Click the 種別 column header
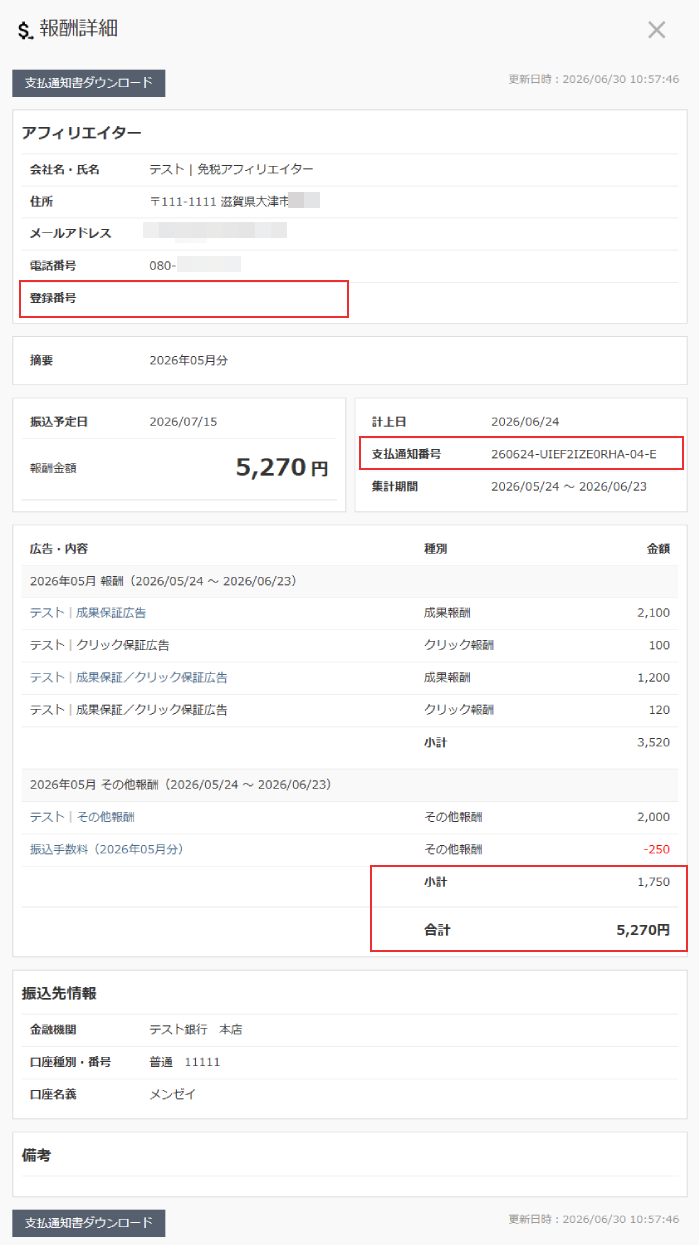The height and width of the screenshot is (1245, 699). coord(436,549)
